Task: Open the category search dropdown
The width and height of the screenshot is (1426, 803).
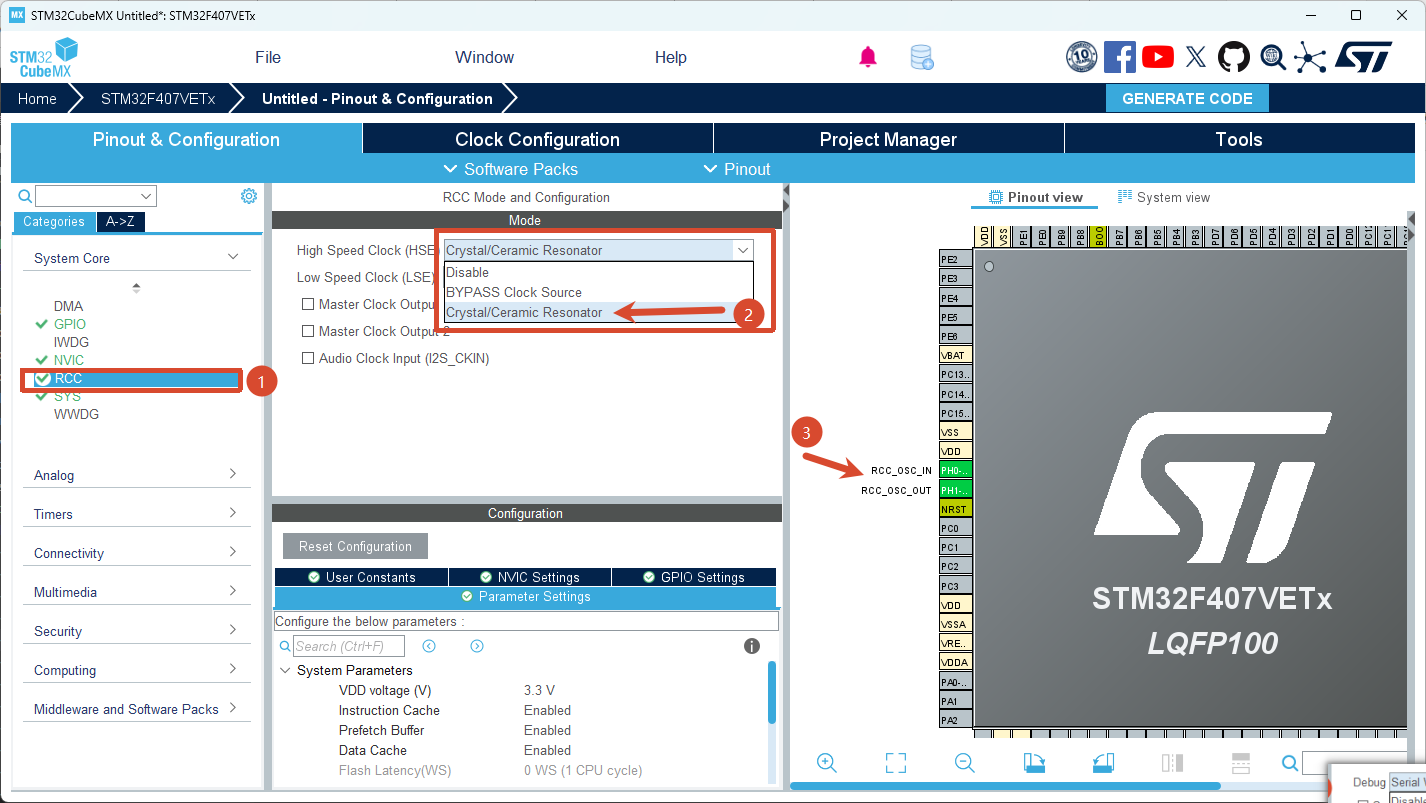Action: pos(148,196)
